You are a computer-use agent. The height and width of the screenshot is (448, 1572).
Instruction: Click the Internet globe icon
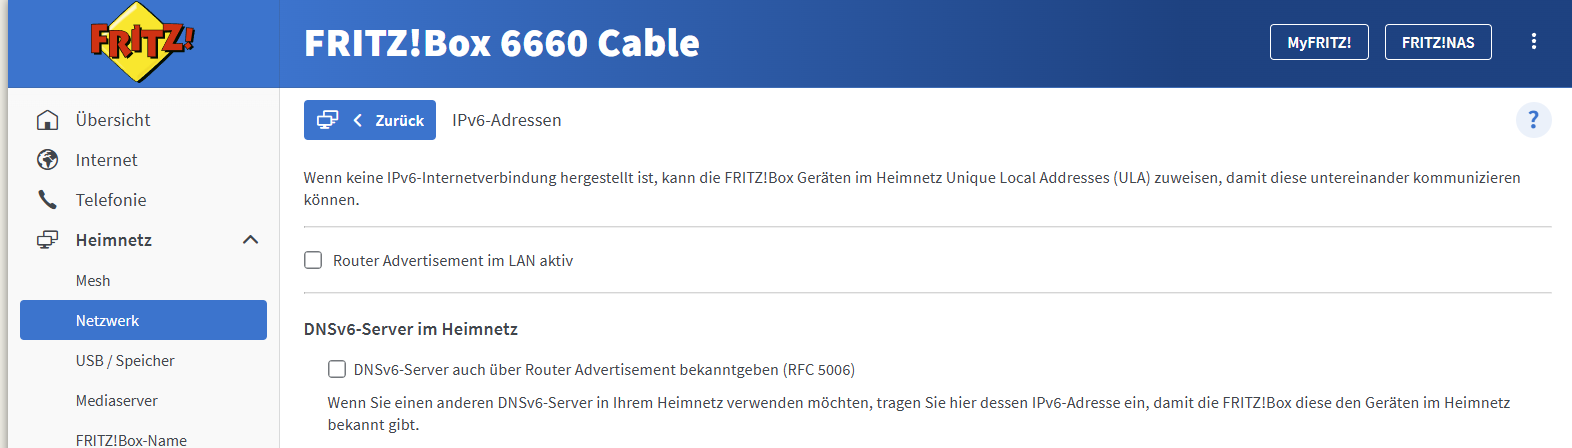(x=47, y=160)
